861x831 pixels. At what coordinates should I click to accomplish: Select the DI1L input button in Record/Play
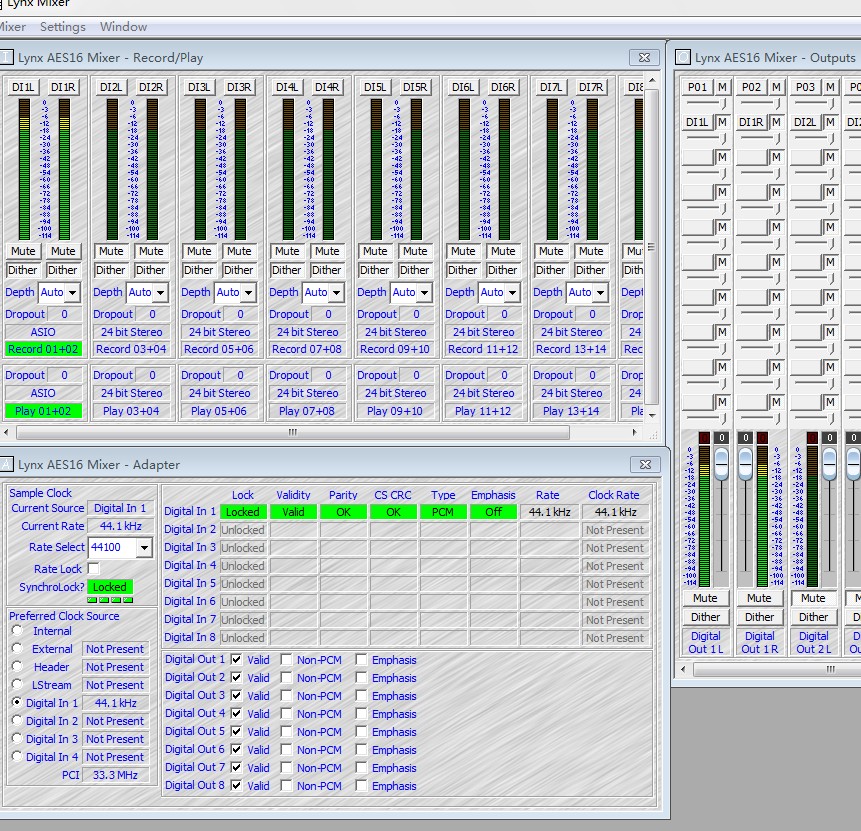point(23,87)
